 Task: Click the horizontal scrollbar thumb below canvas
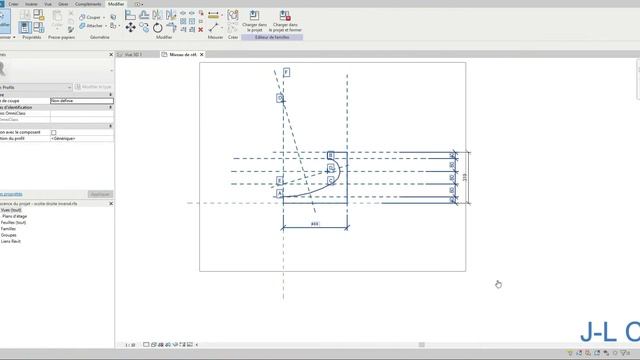pos(422,345)
